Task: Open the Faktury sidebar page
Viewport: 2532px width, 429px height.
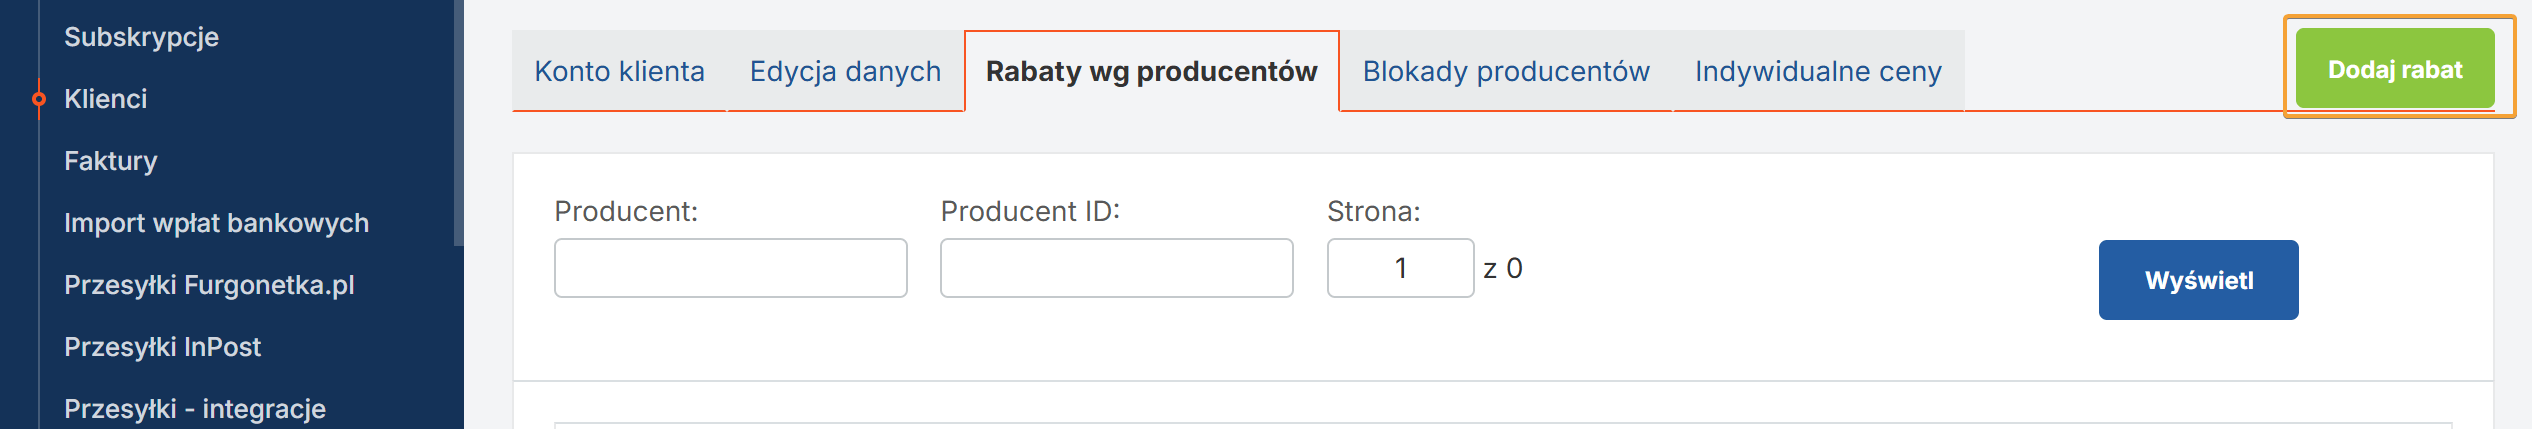Action: [x=110, y=161]
